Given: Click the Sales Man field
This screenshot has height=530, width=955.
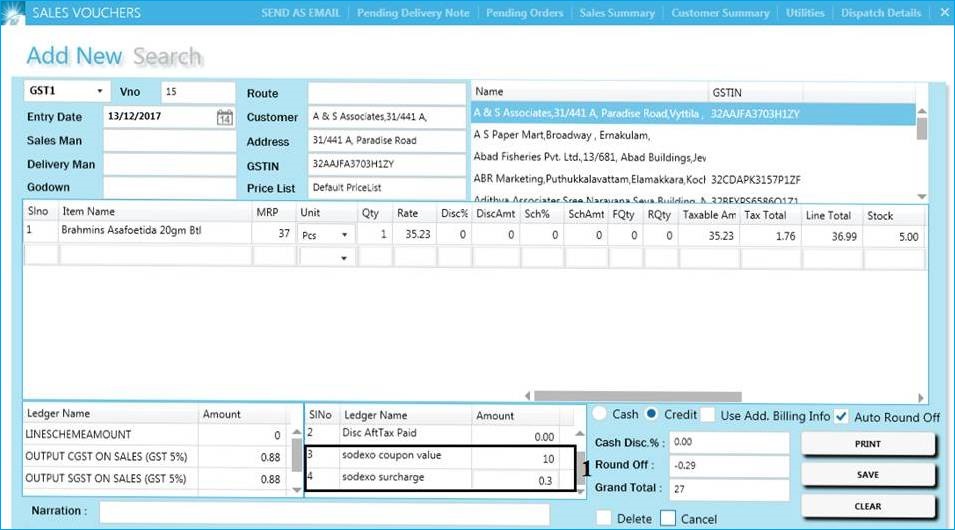Looking at the screenshot, I should pos(169,141).
